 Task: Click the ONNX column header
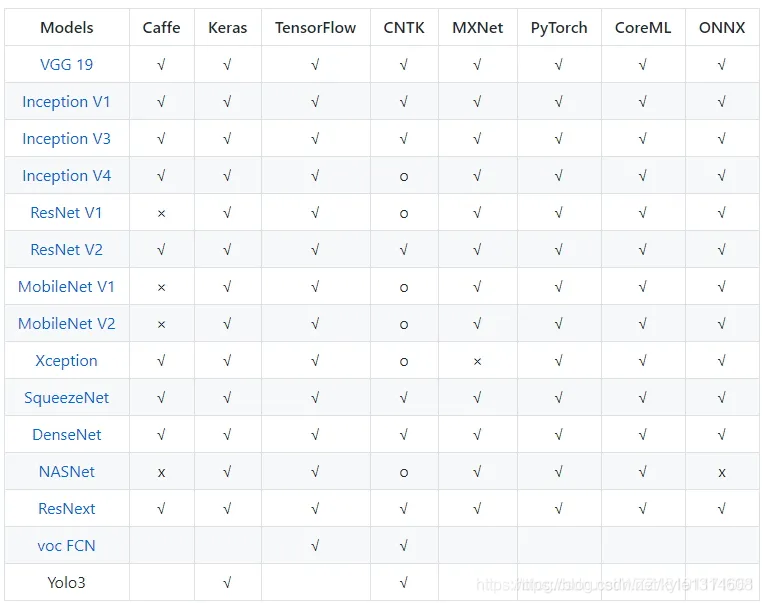pos(722,28)
